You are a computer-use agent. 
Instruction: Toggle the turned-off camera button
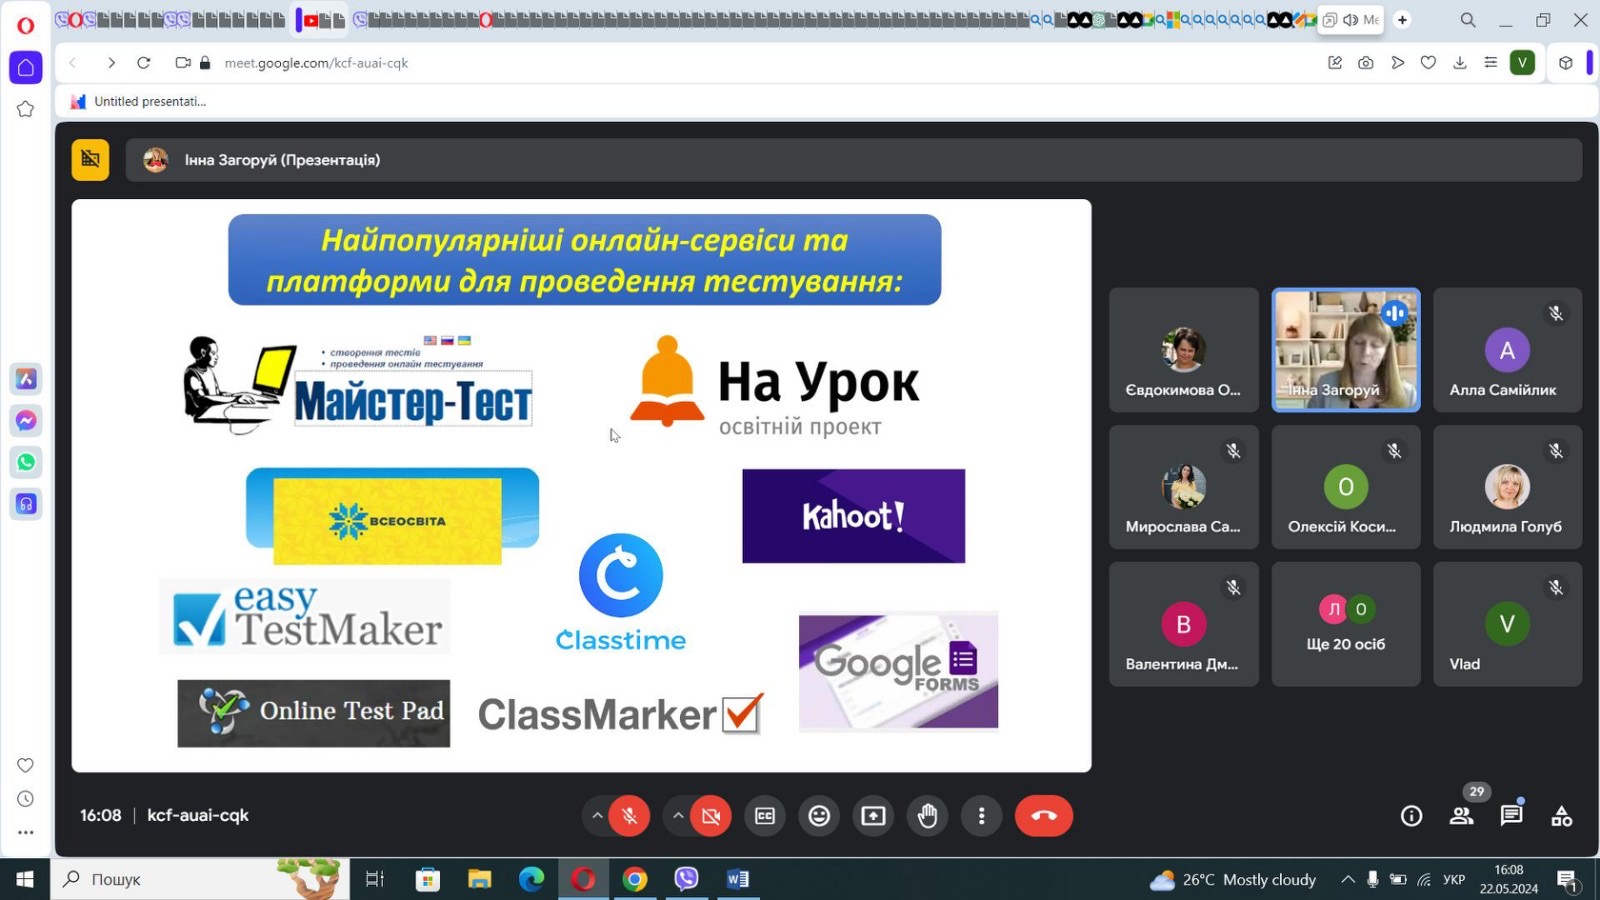(x=711, y=816)
